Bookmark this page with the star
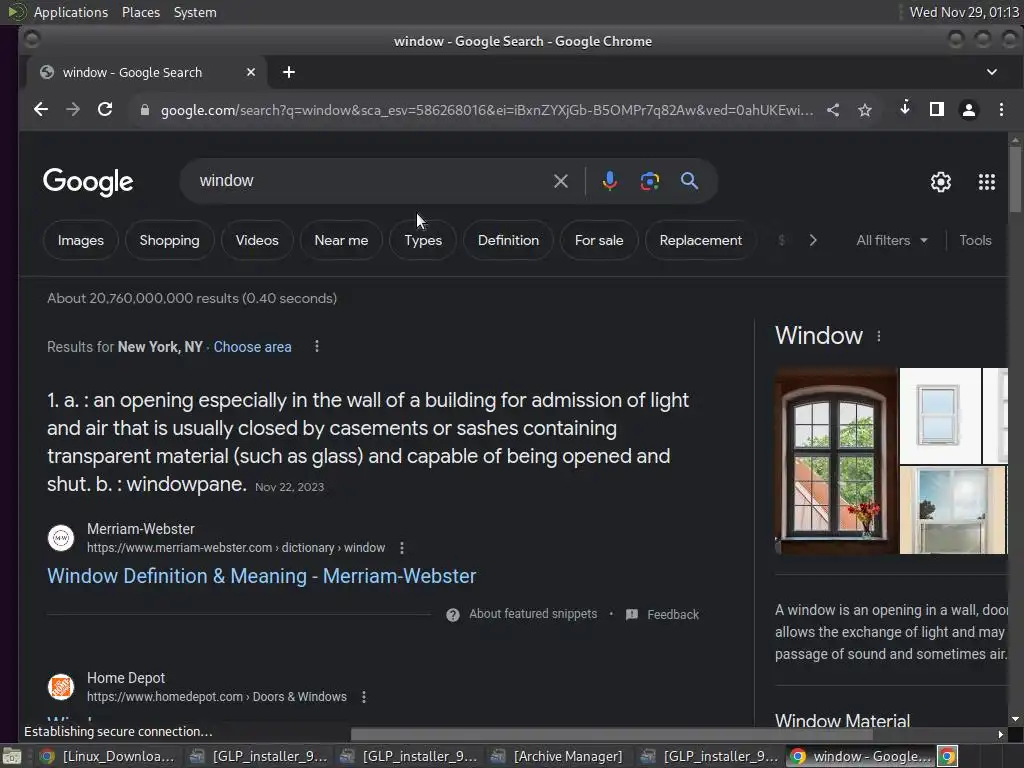 [x=865, y=110]
